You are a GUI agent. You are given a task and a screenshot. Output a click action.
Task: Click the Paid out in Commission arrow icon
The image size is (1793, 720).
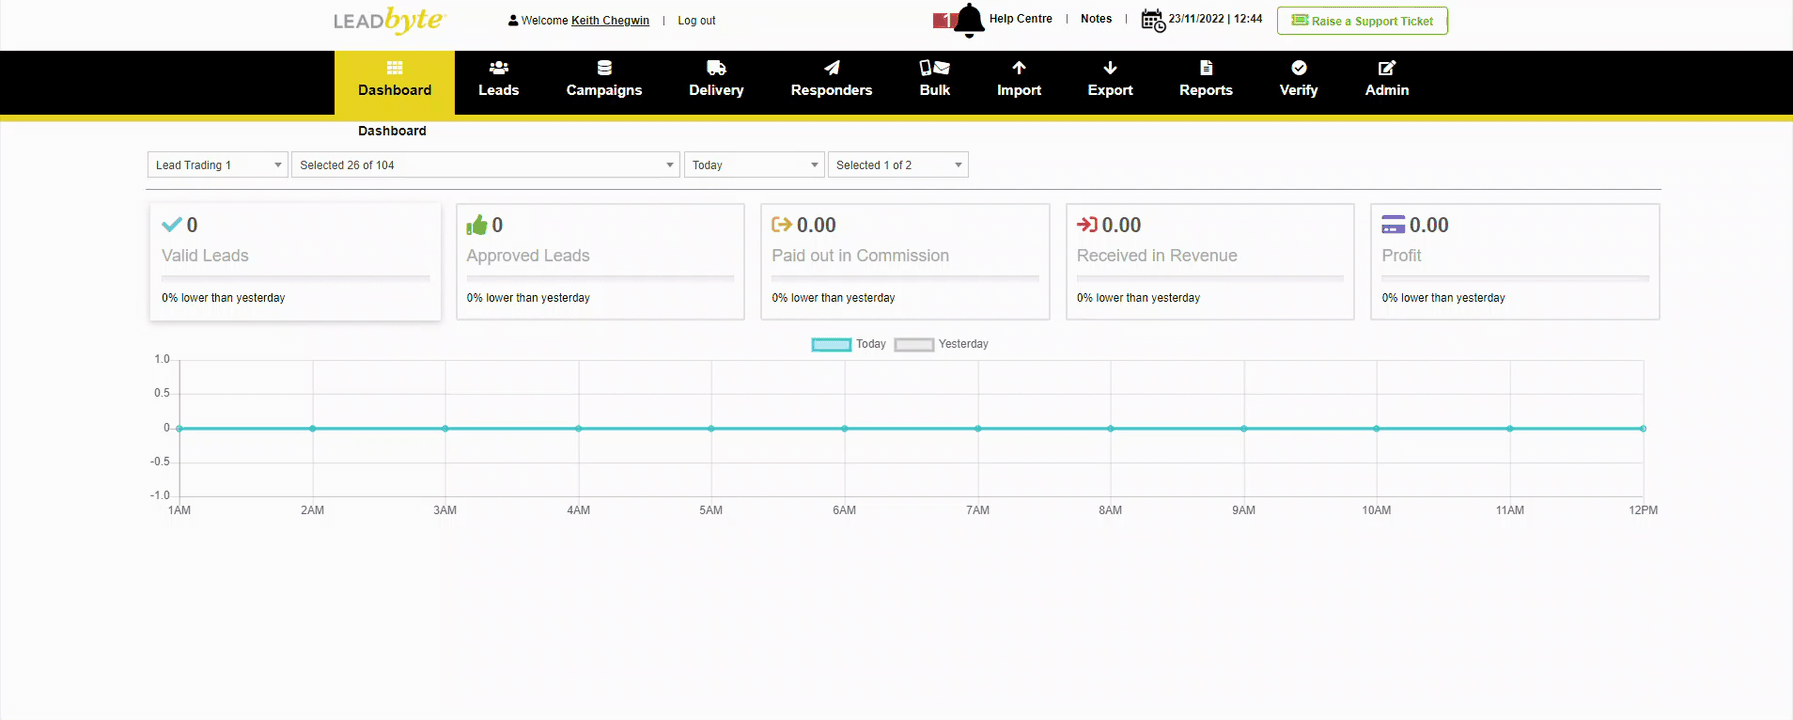pyautogui.click(x=782, y=225)
